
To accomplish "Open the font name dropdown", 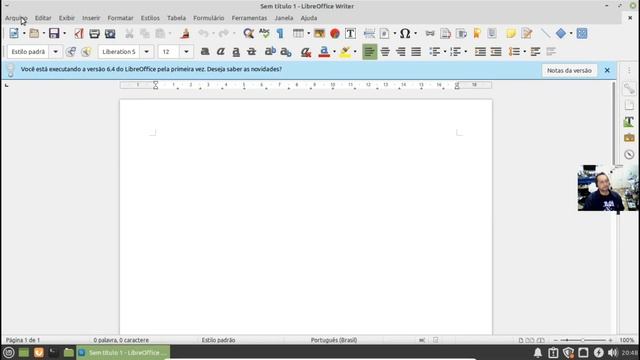I will coord(147,52).
